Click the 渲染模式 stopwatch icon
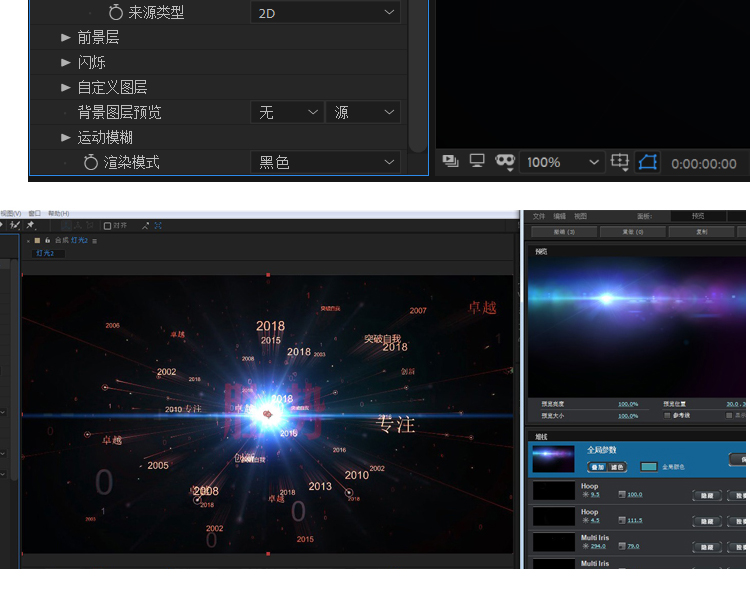The height and width of the screenshot is (591, 750). (91, 163)
